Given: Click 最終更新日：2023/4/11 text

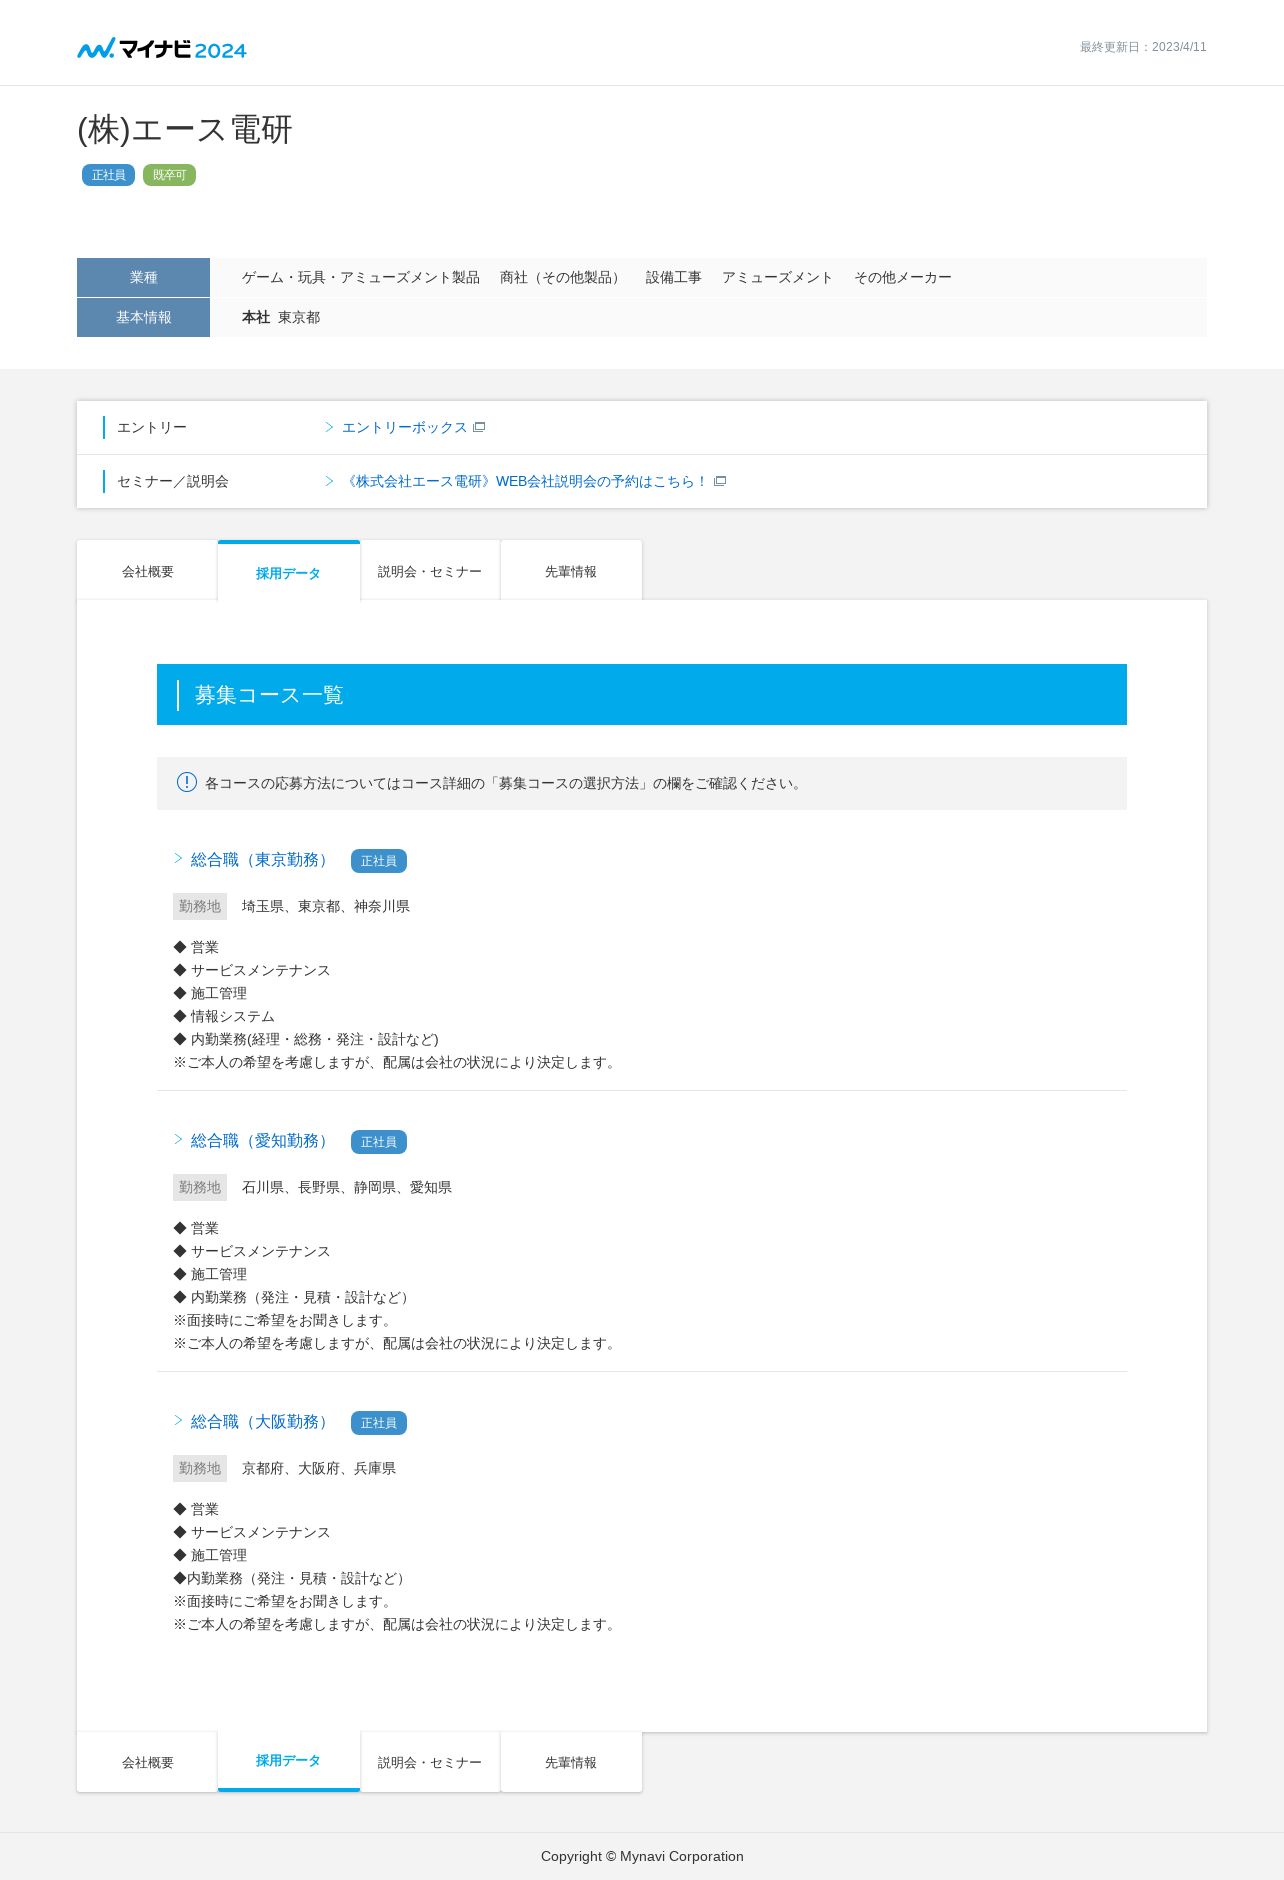Looking at the screenshot, I should (1143, 47).
